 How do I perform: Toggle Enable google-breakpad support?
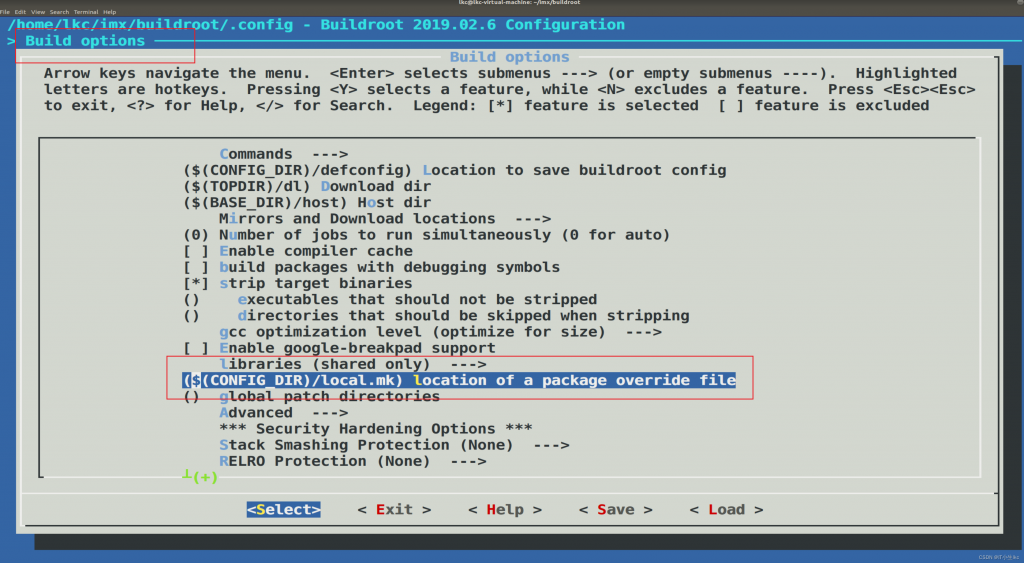(339, 348)
